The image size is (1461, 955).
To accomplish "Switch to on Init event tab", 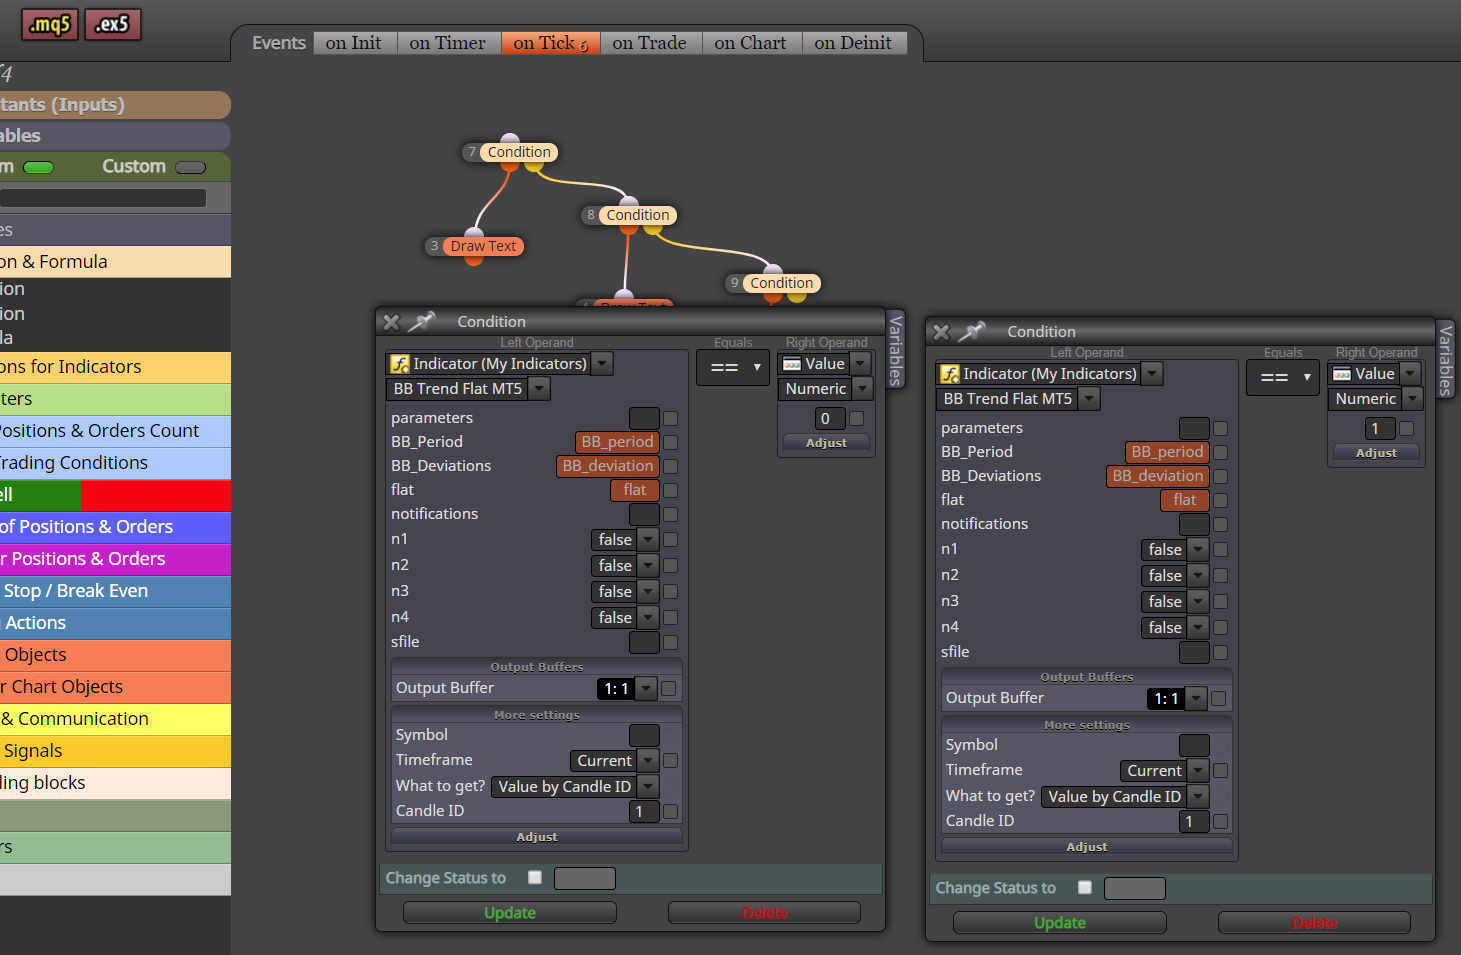I will (354, 43).
